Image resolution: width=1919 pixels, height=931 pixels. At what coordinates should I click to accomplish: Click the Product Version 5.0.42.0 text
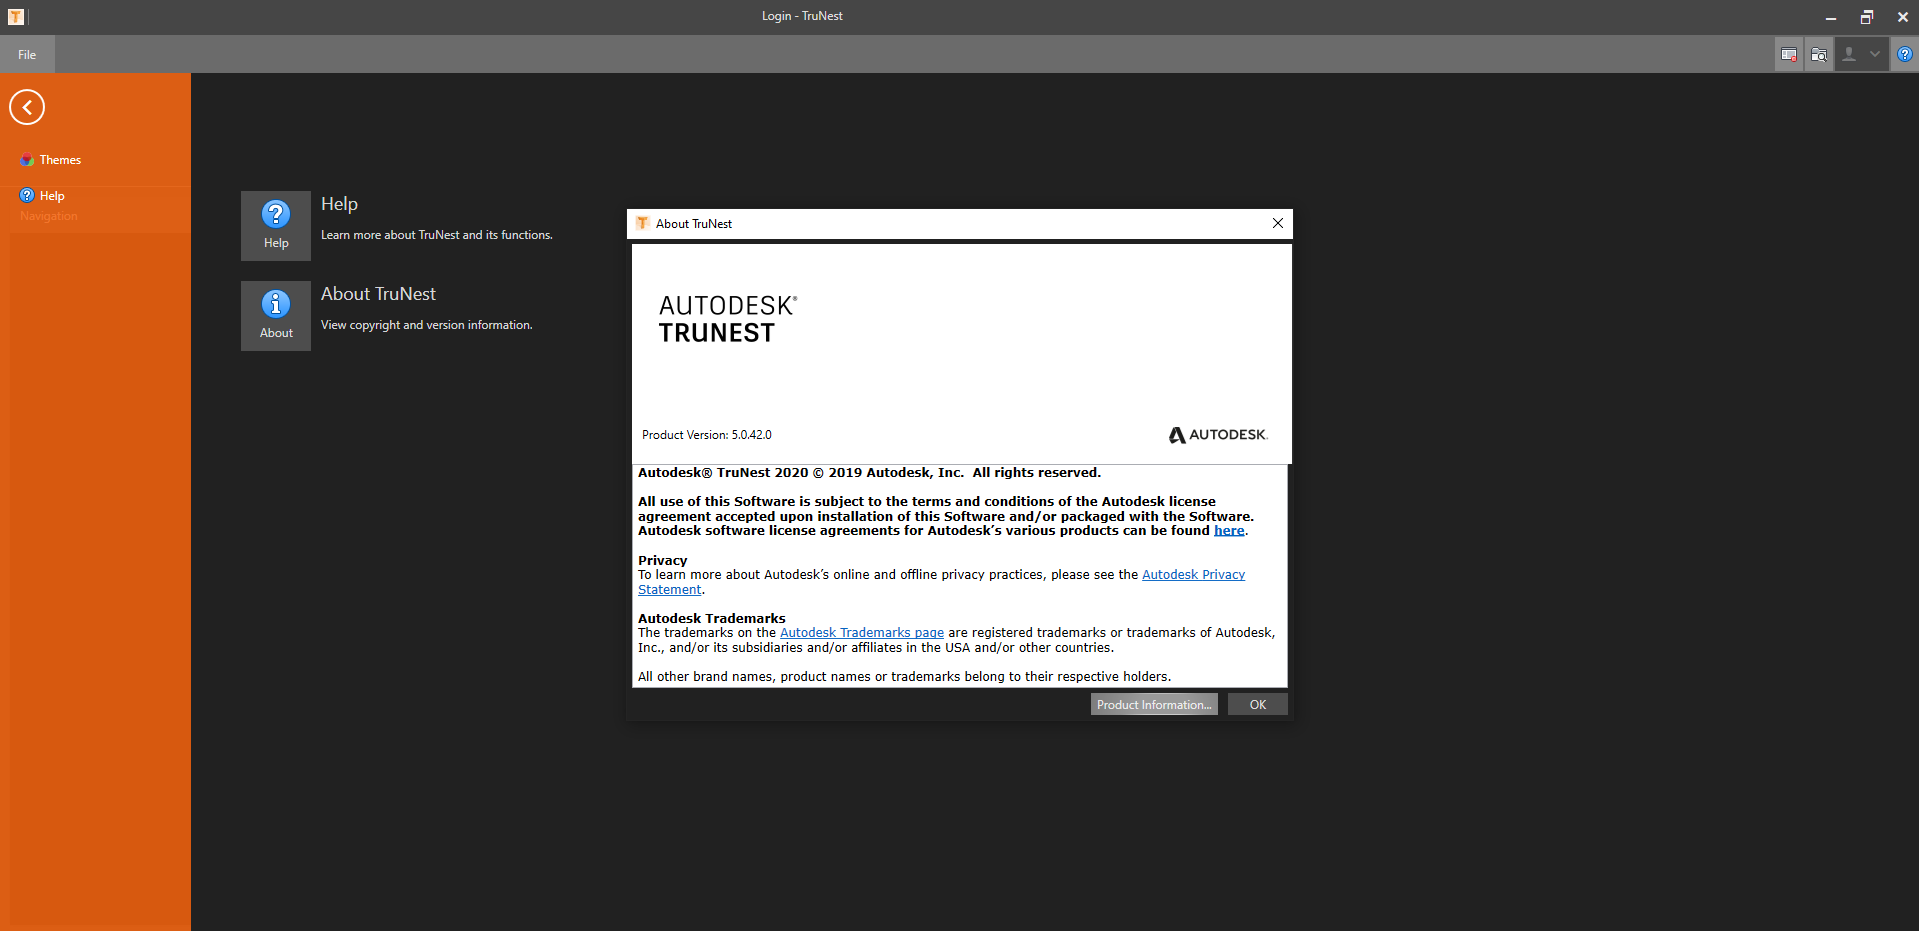[707, 435]
